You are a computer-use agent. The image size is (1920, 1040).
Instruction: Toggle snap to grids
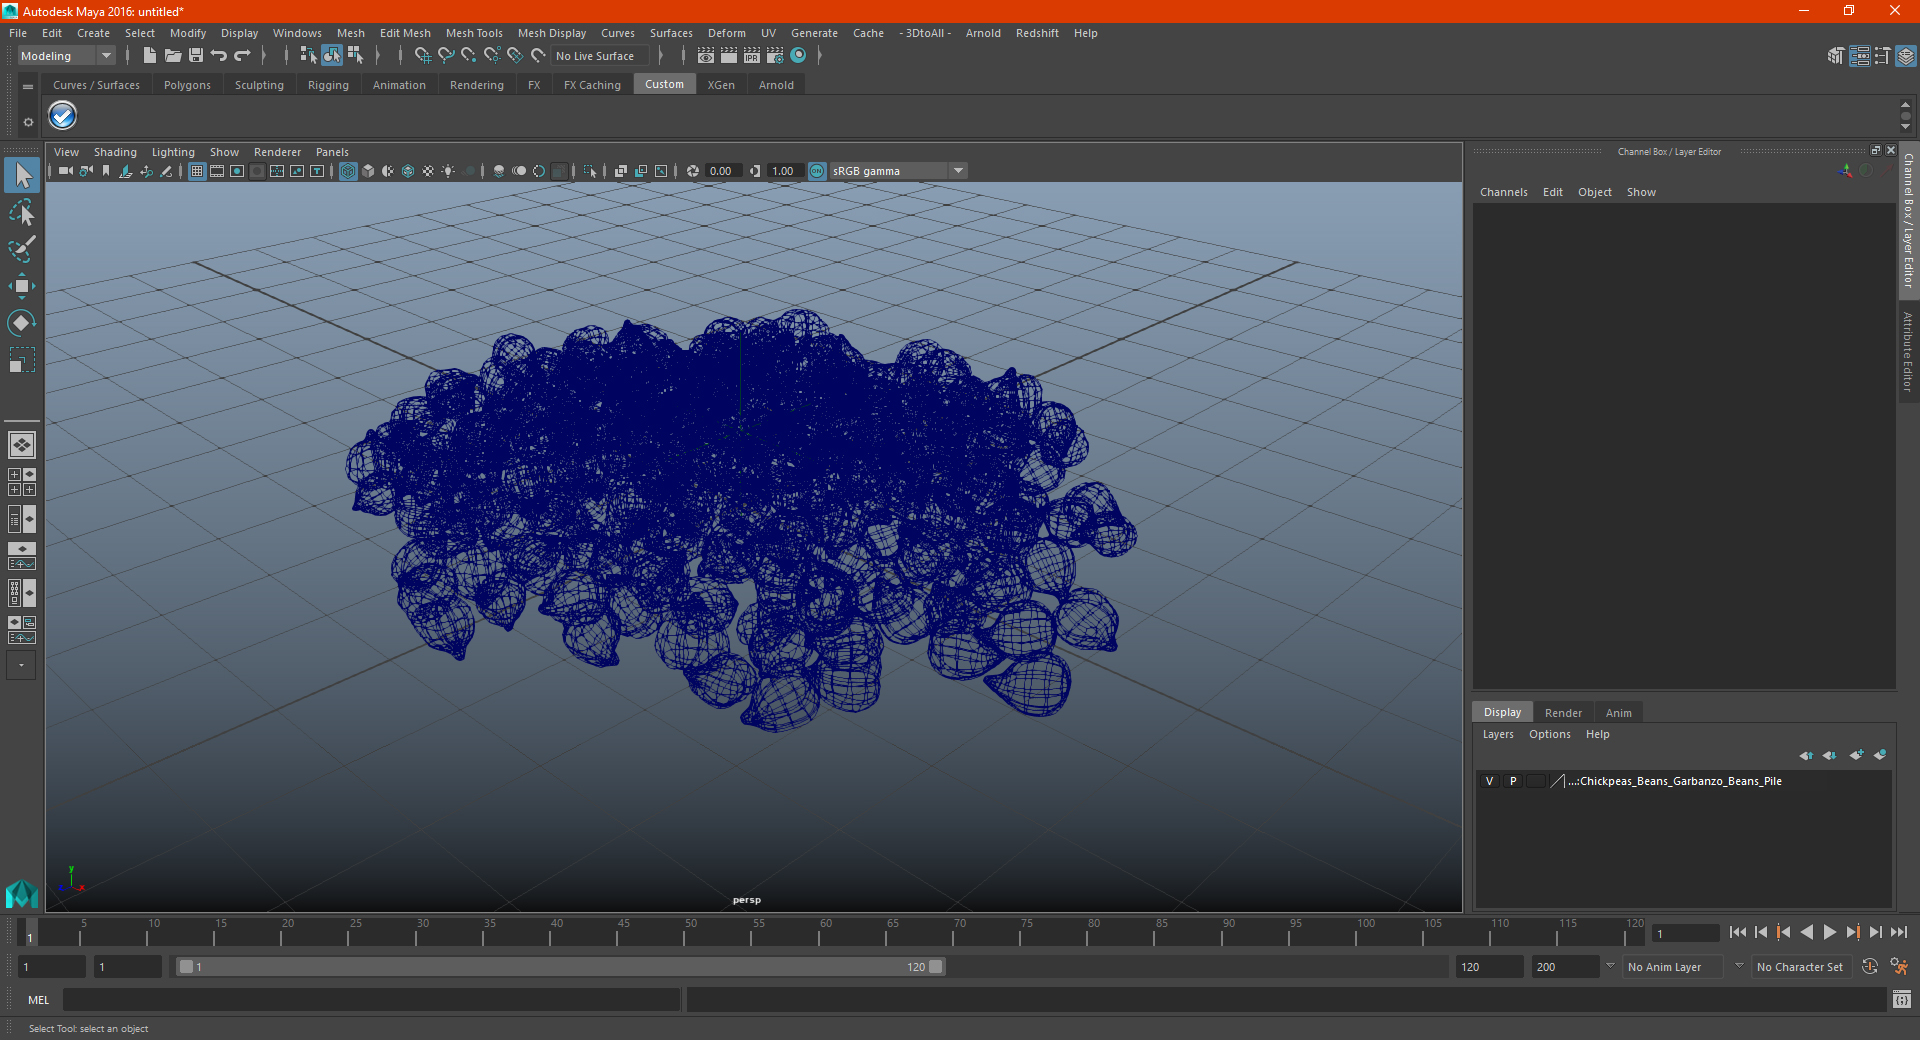(x=423, y=56)
